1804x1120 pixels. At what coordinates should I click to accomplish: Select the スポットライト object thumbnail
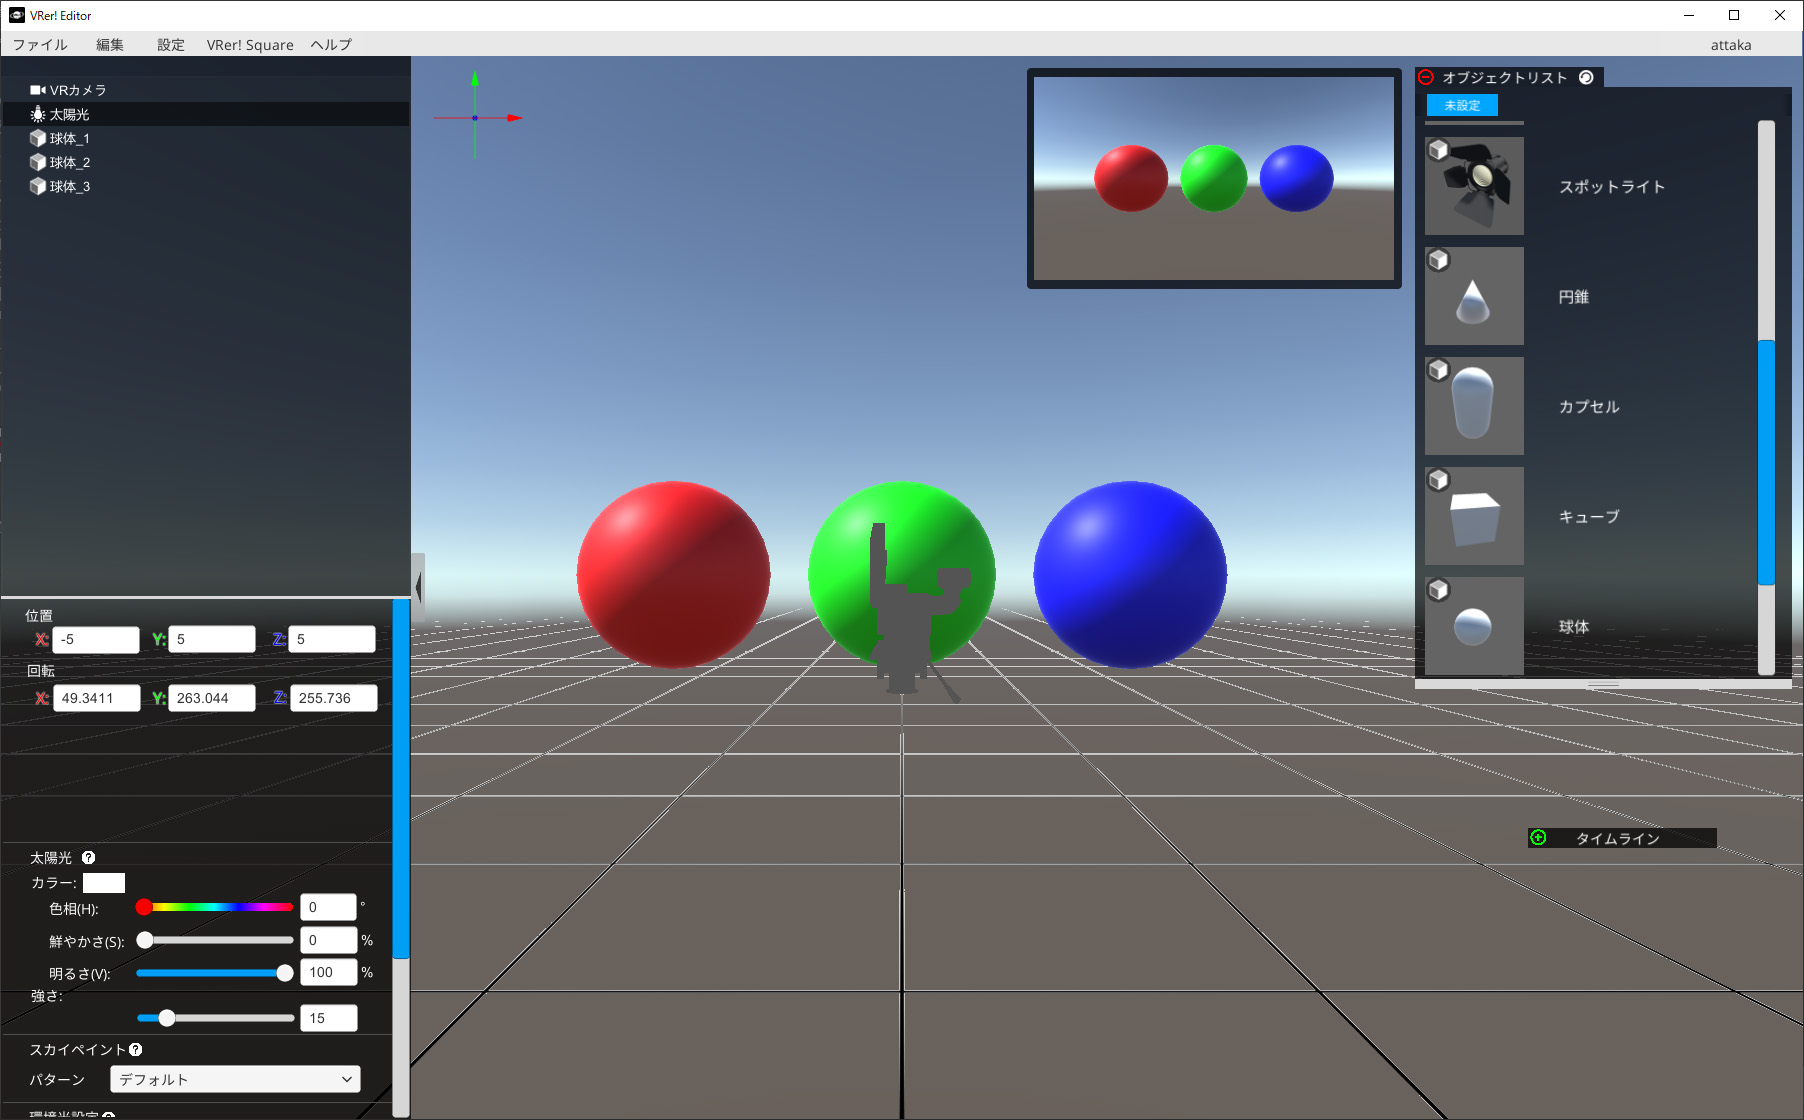1474,186
